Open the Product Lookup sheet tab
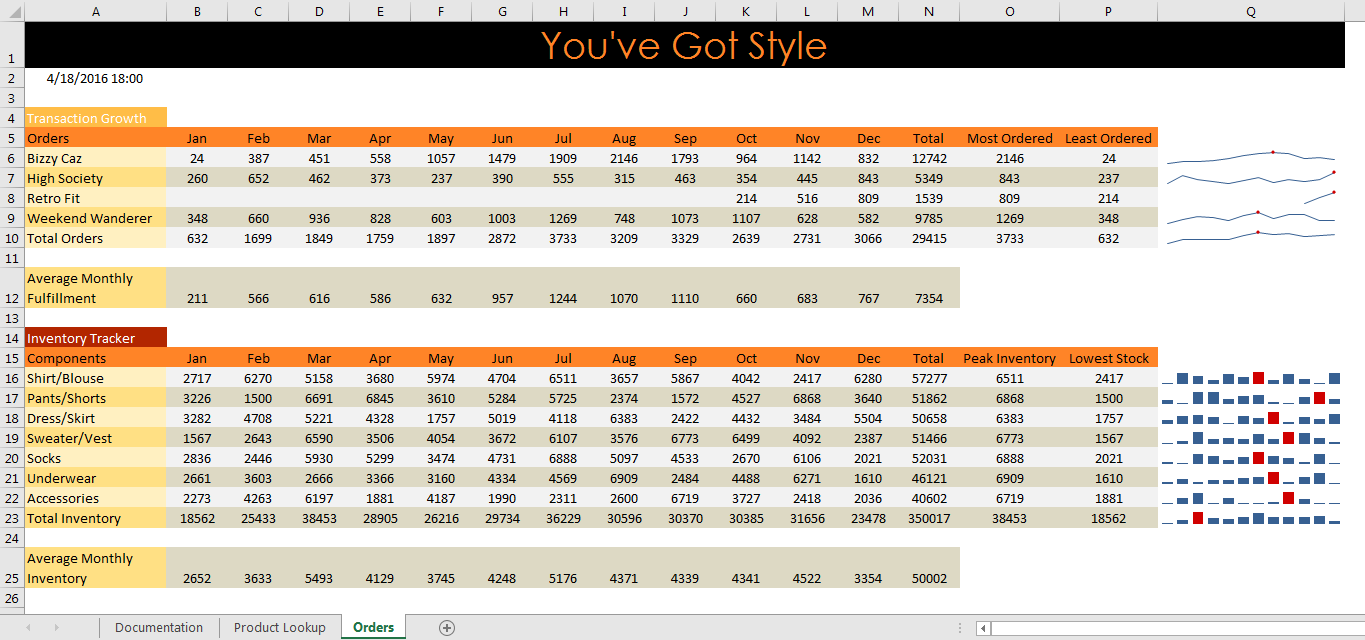Viewport: 1365px width, 640px height. 279,627
